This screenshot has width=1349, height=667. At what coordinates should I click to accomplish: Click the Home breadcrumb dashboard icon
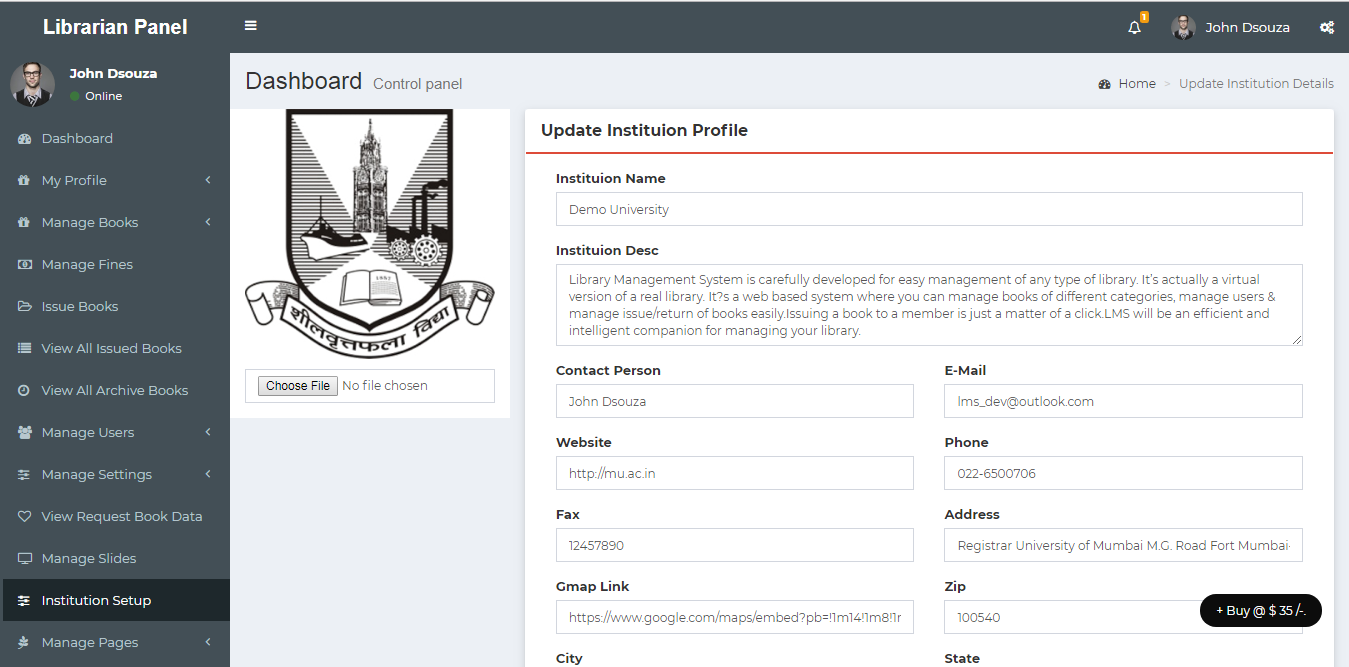1104,84
